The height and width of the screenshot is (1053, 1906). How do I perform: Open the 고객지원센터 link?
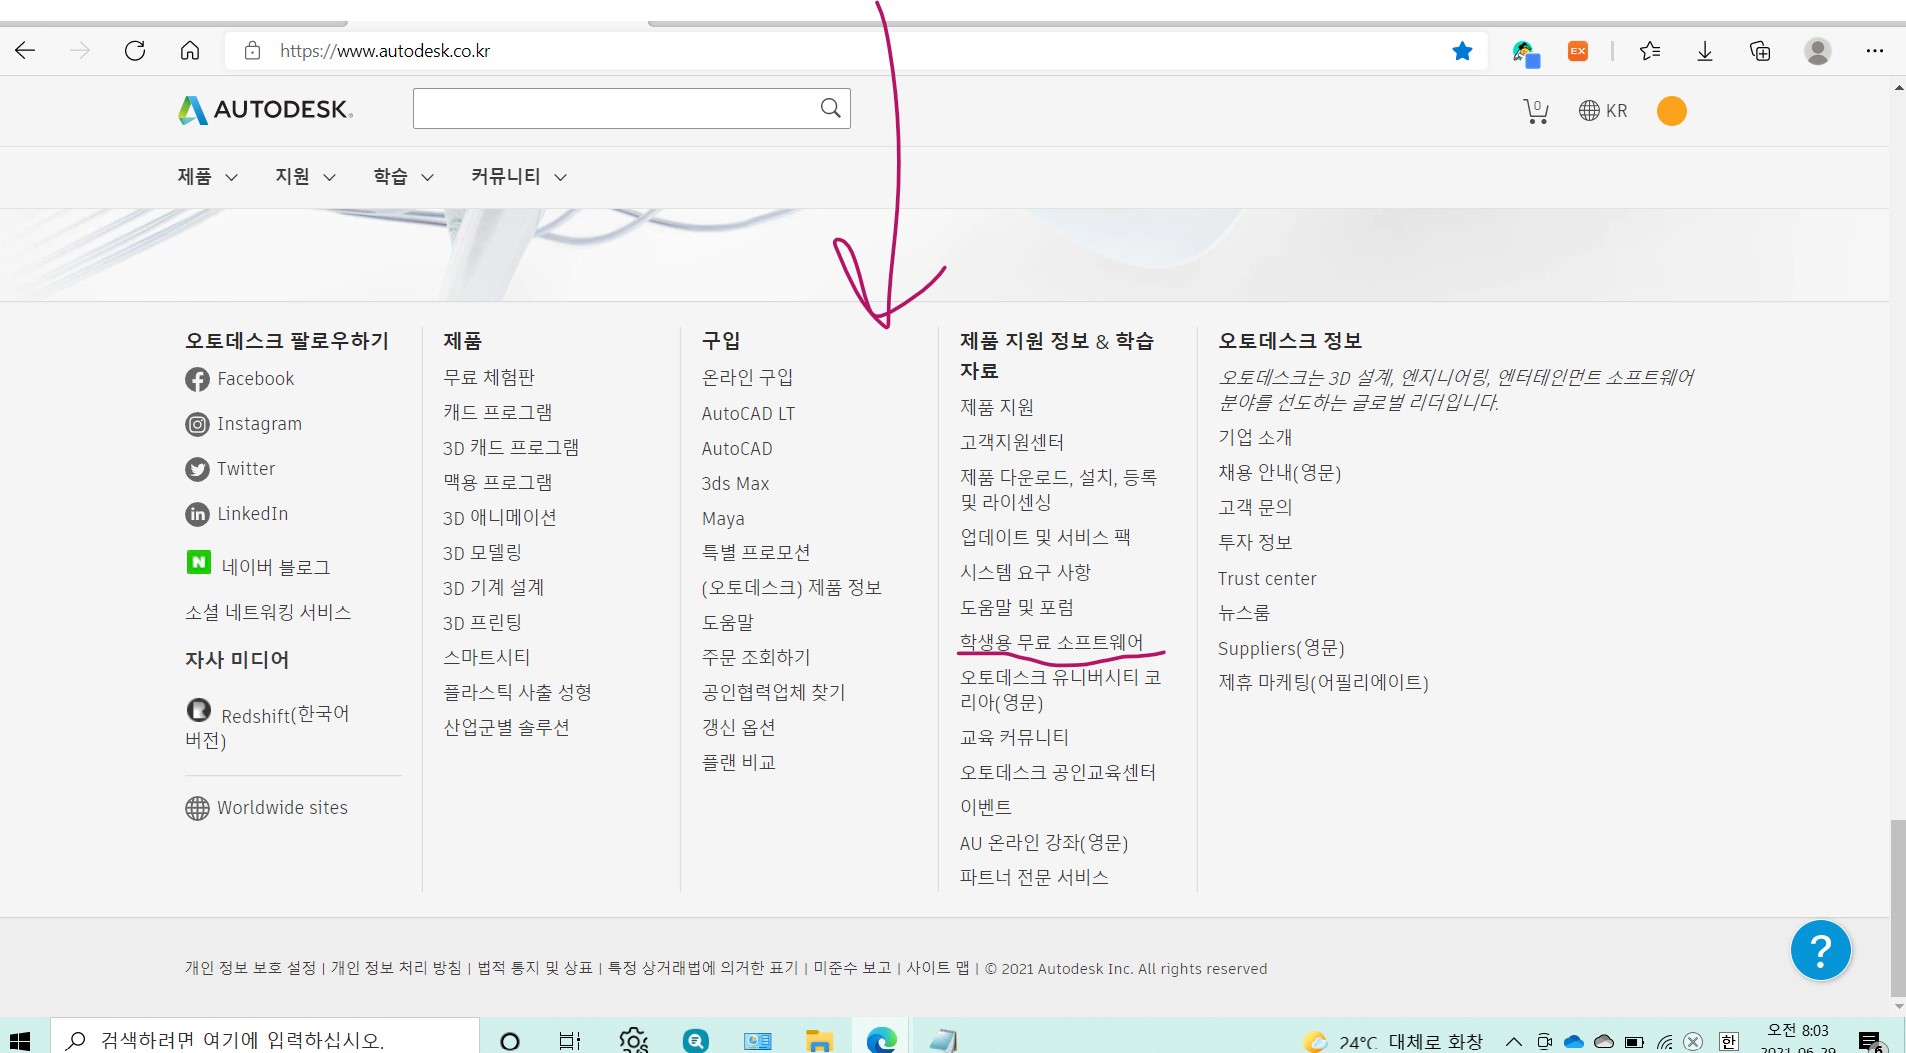(1012, 442)
